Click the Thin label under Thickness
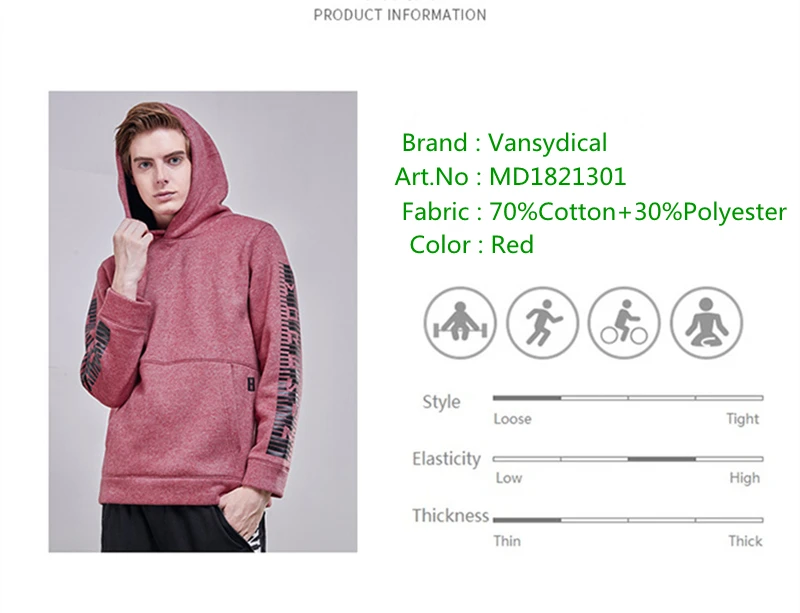 pos(507,541)
